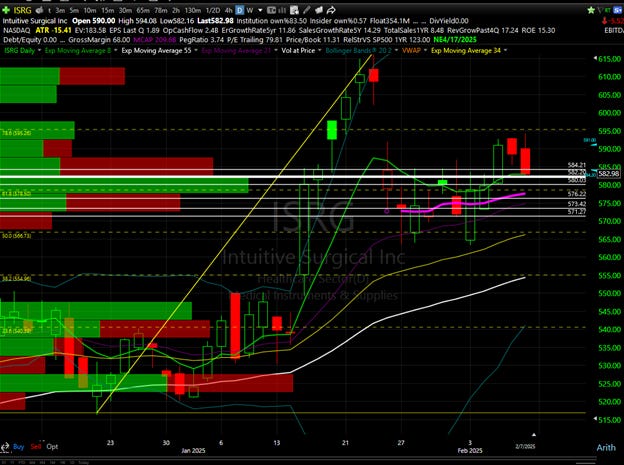The width and height of the screenshot is (624, 465).
Task: Click the NASDAQ exchange label
Action: [16, 30]
